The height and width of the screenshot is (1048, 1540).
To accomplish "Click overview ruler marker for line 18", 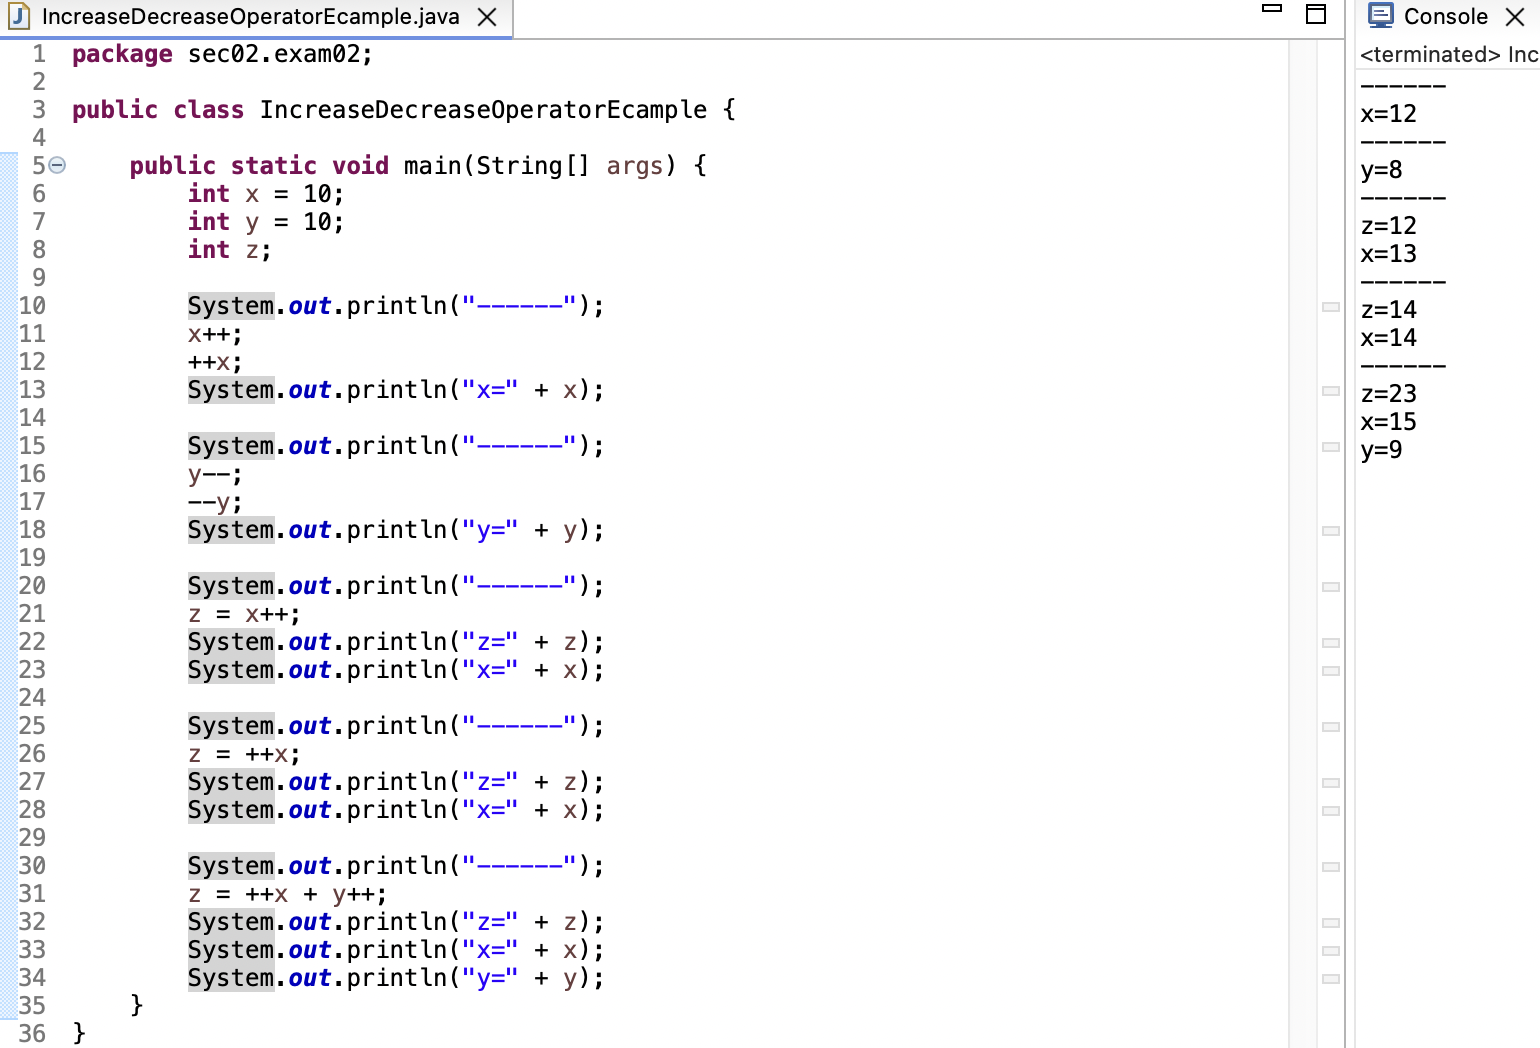I will click(x=1331, y=531).
